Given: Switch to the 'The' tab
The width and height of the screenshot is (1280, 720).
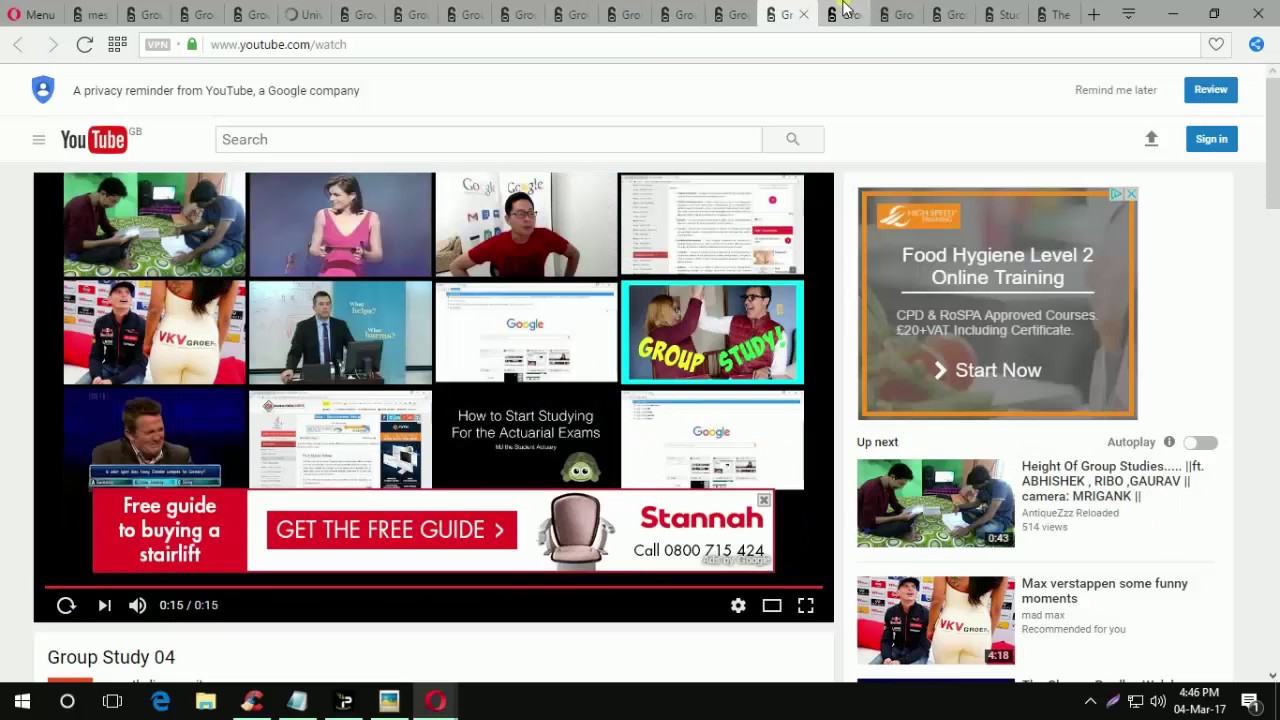Looking at the screenshot, I should 1053,15.
